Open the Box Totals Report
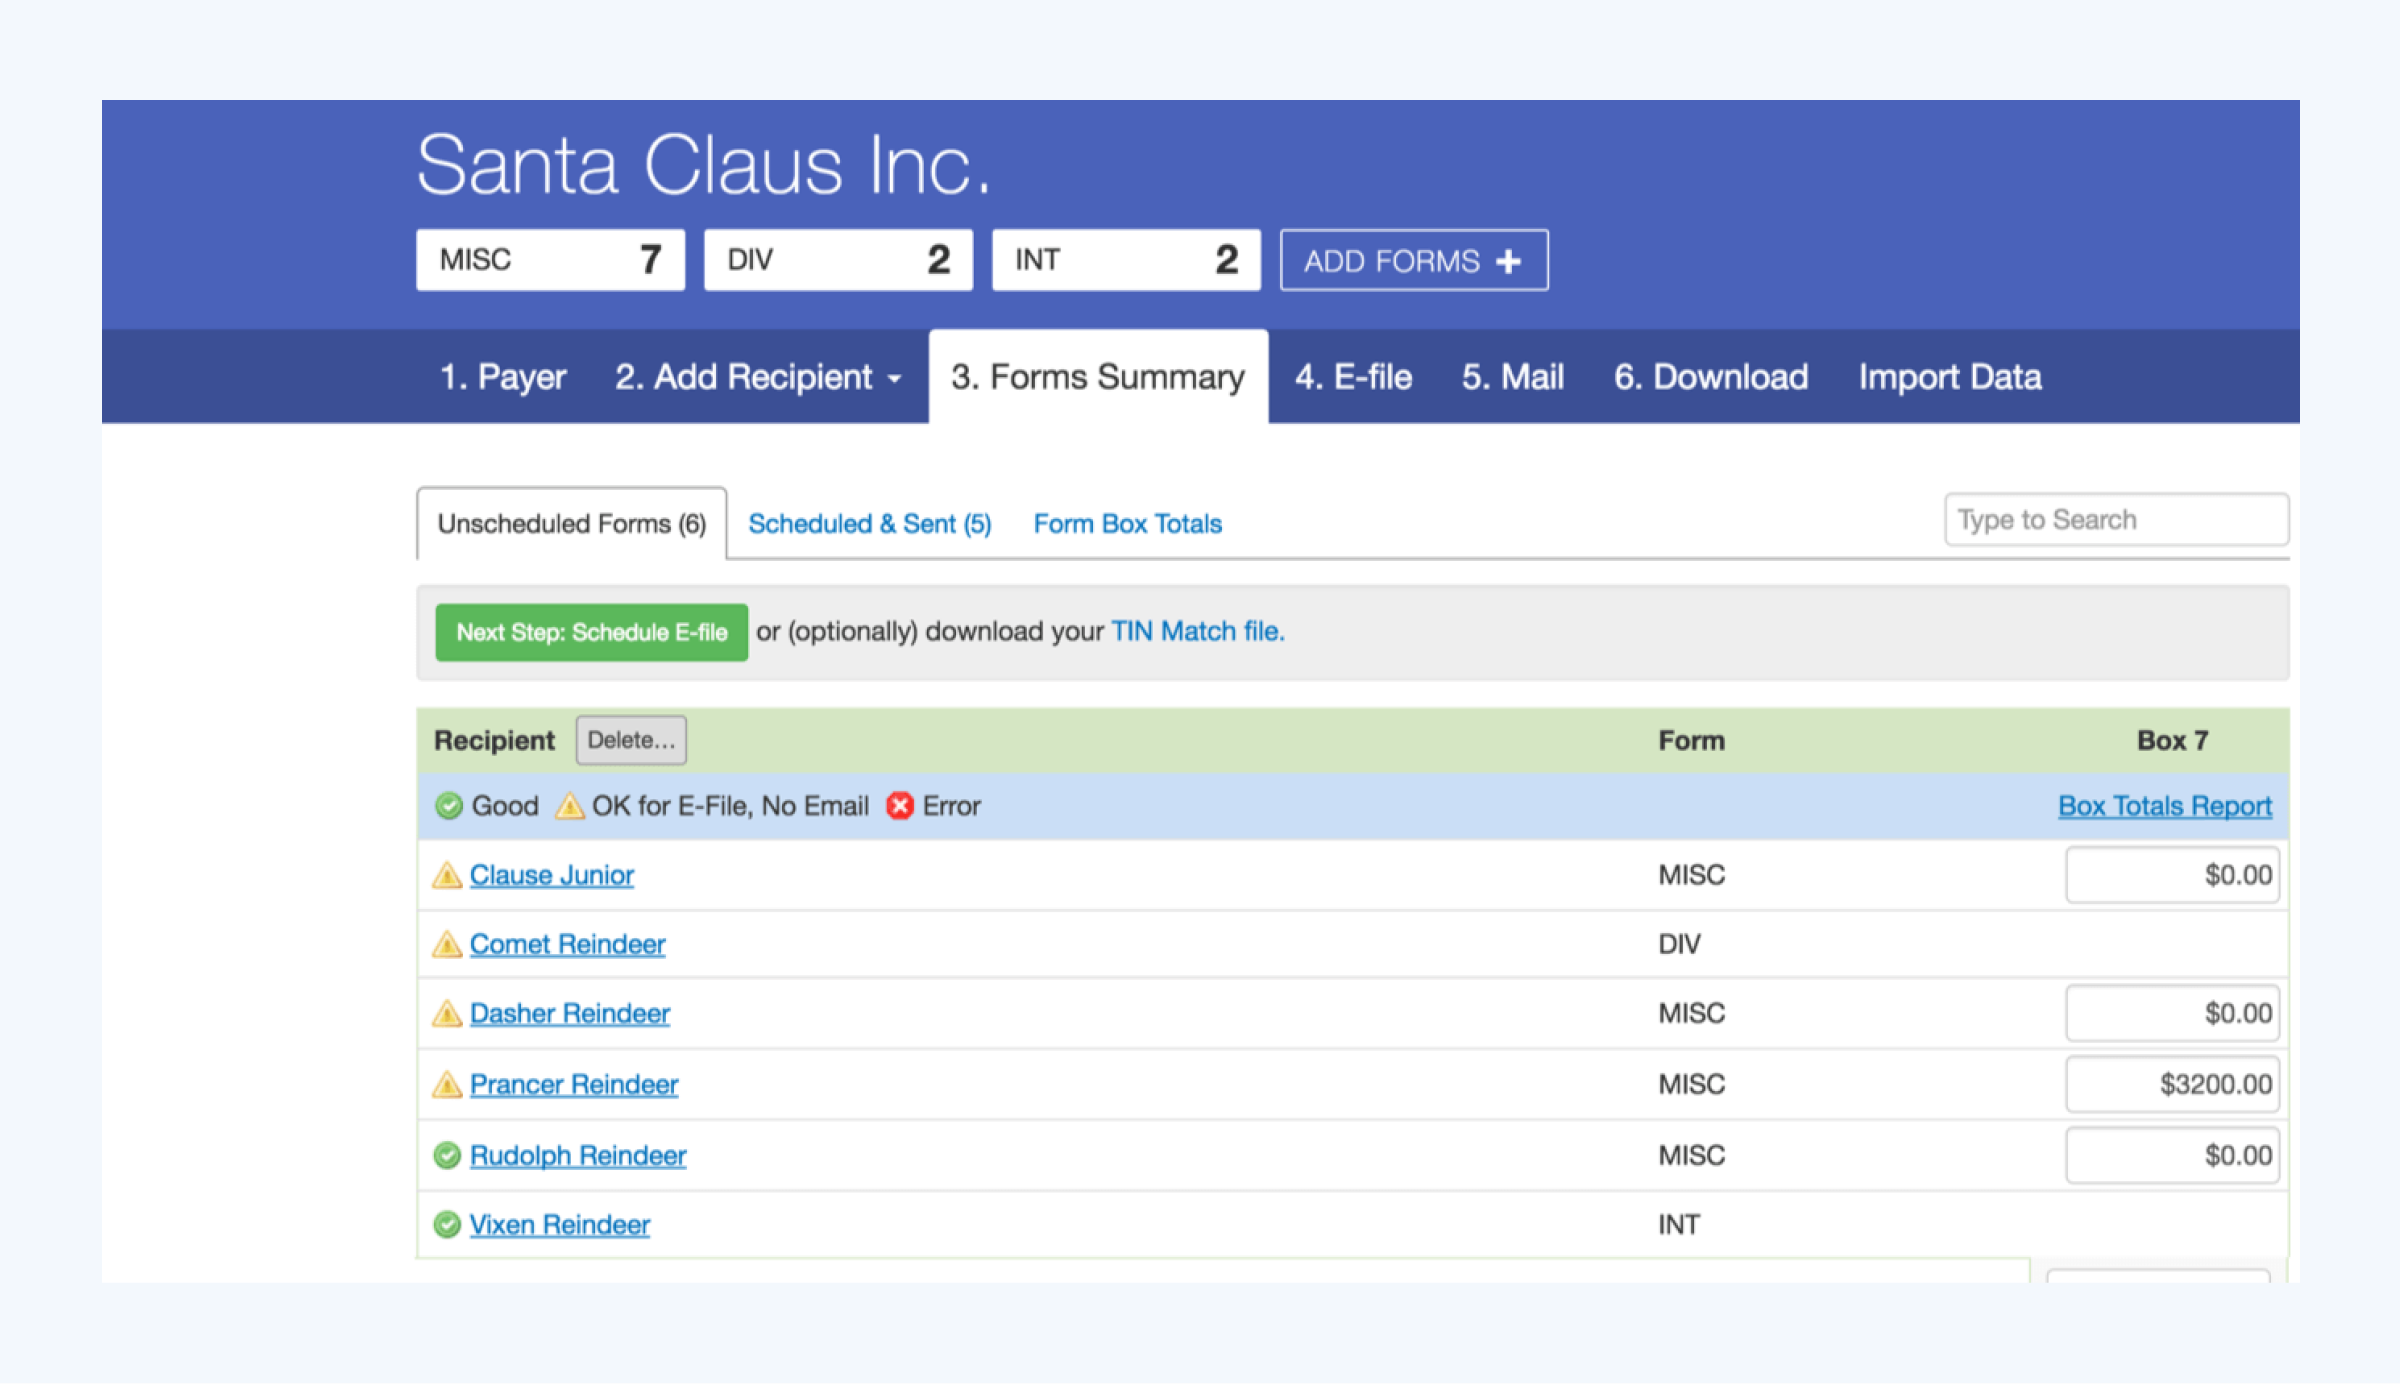The width and height of the screenshot is (2400, 1384). pyautogui.click(x=2164, y=805)
